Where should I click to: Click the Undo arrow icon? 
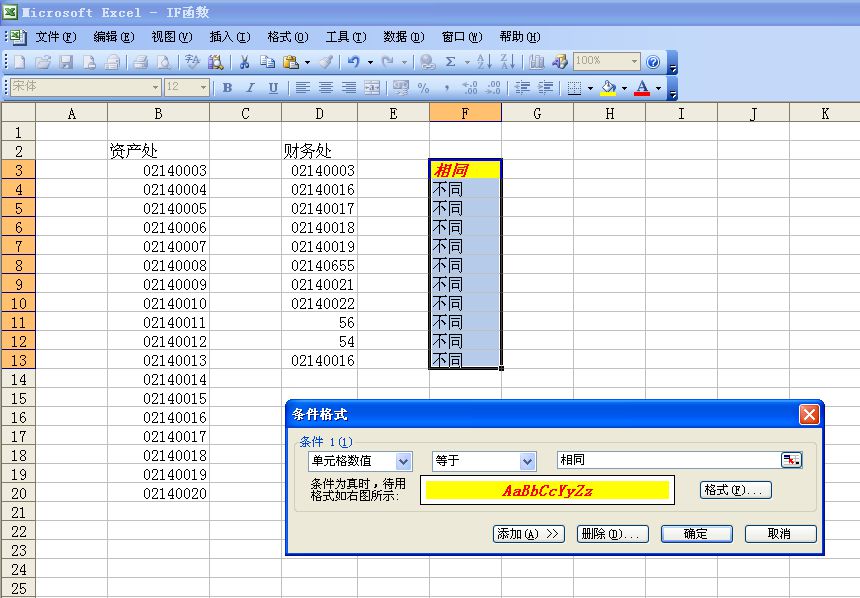click(x=352, y=62)
